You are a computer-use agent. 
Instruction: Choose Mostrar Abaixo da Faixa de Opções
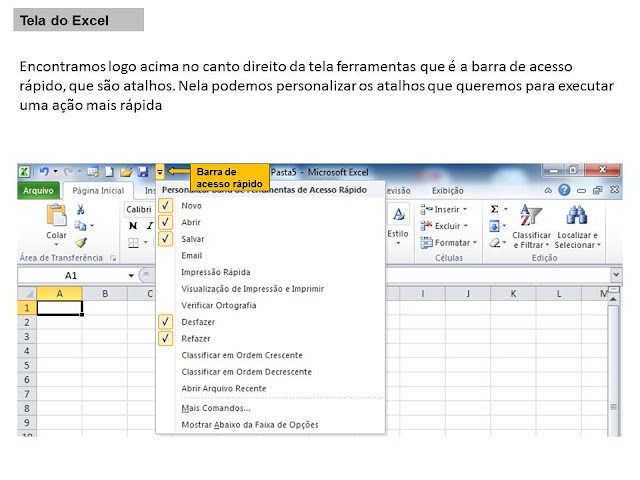(250, 424)
